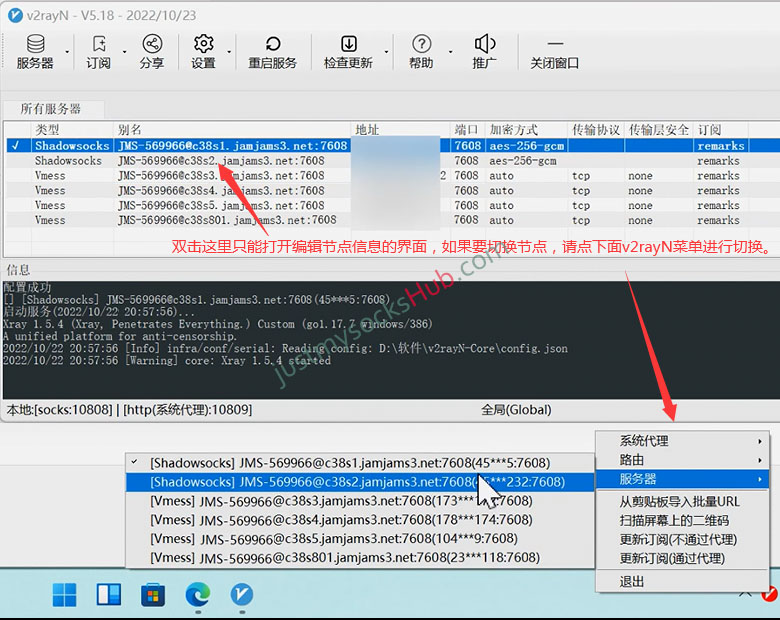This screenshot has height=620, width=780.
Task: Choose 扫描屏幕上的二维码 menu item
Action: tap(682, 520)
